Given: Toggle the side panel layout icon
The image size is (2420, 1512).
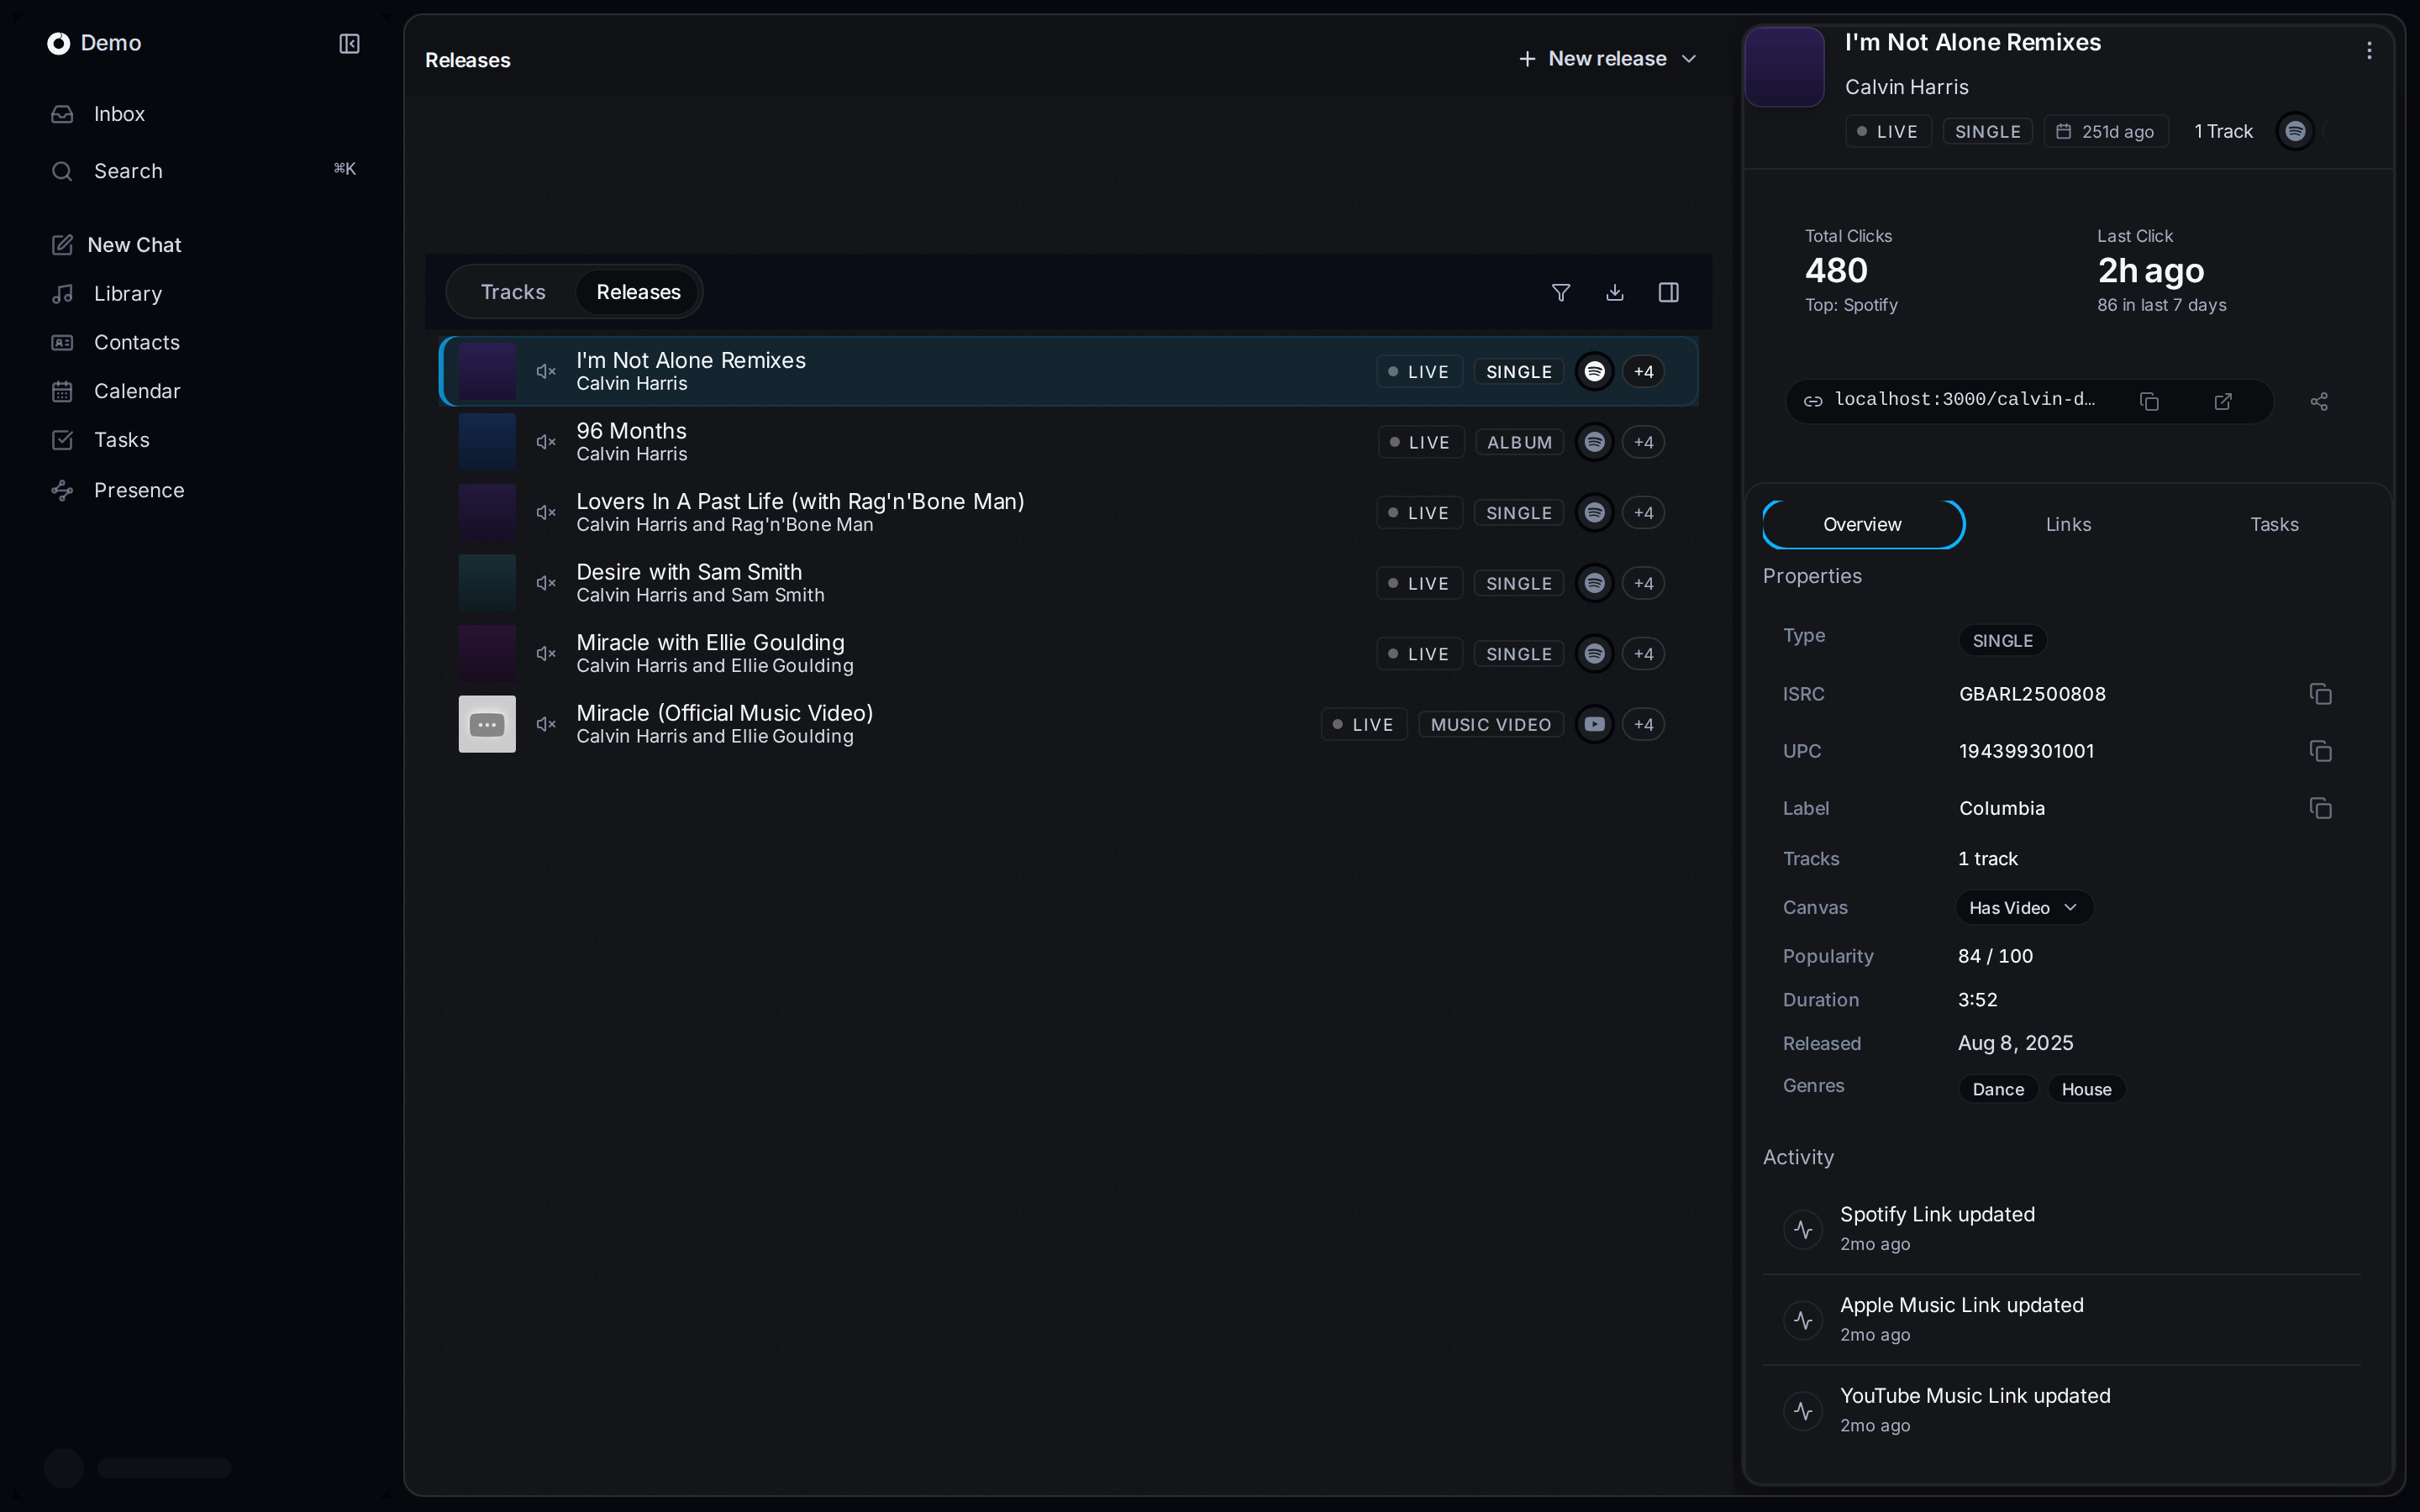Looking at the screenshot, I should point(1668,292).
